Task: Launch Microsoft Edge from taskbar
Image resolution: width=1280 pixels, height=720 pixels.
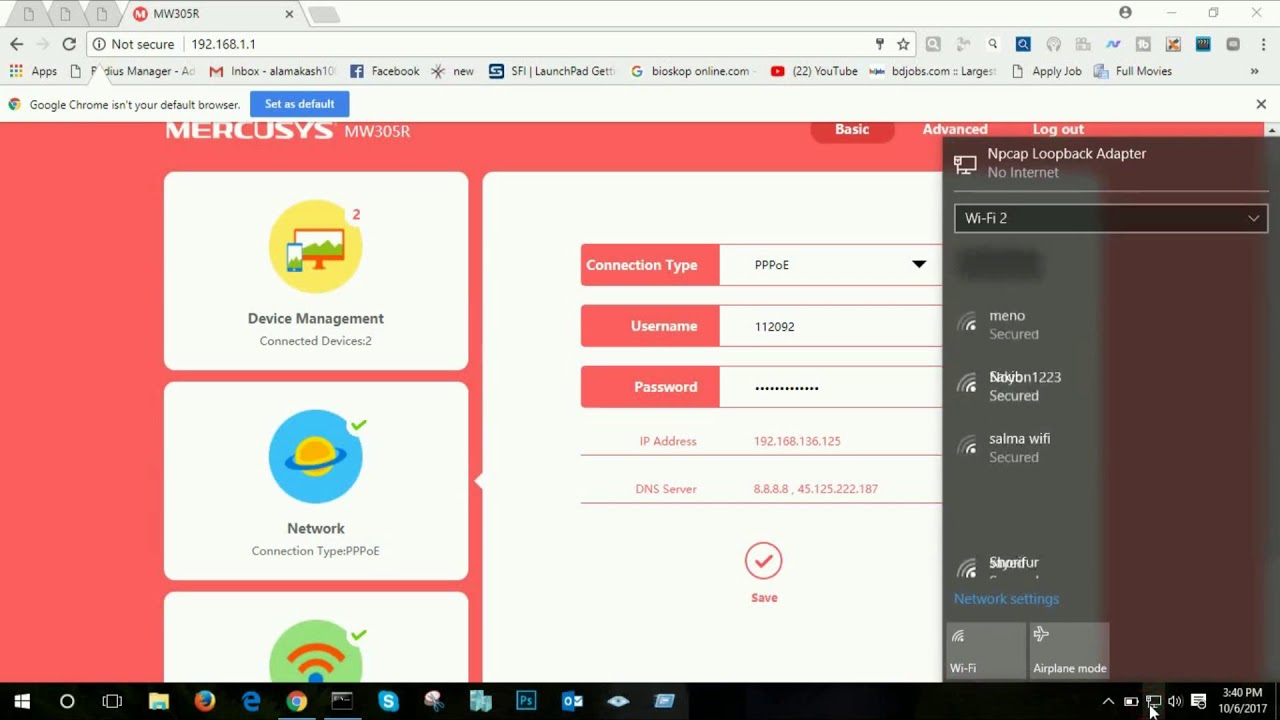Action: pos(251,701)
